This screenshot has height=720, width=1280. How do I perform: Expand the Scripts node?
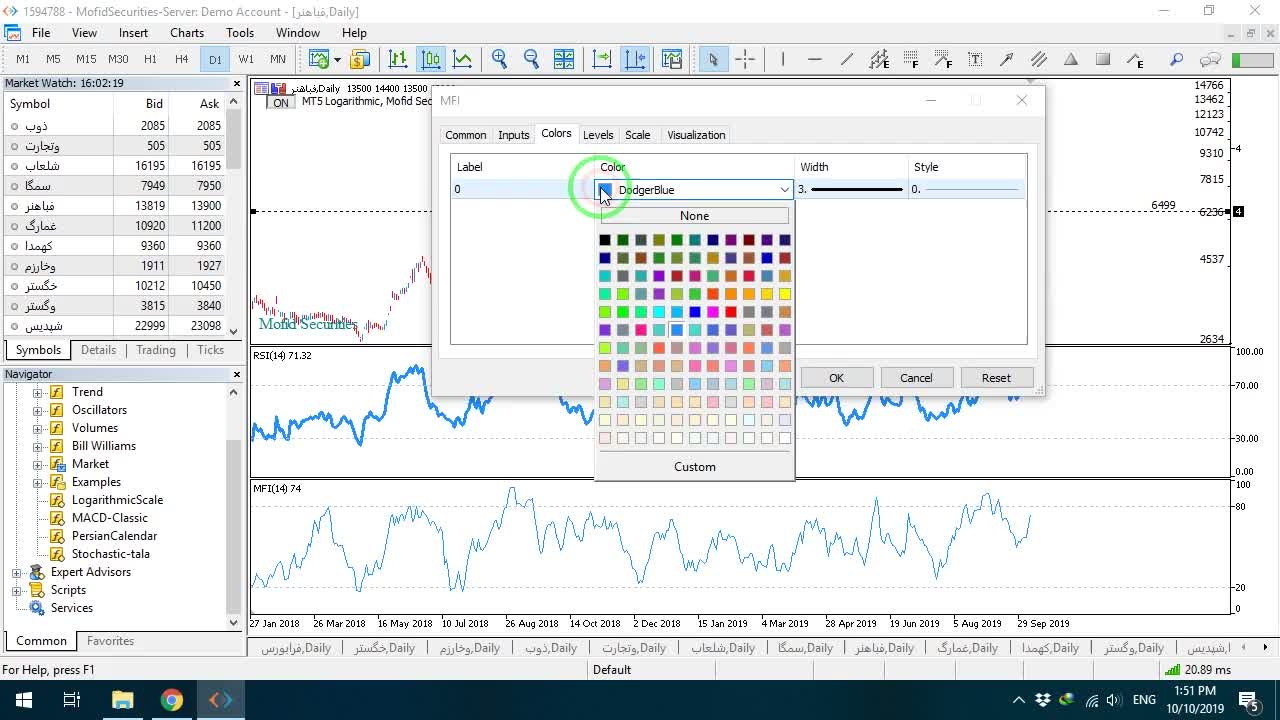point(17,590)
